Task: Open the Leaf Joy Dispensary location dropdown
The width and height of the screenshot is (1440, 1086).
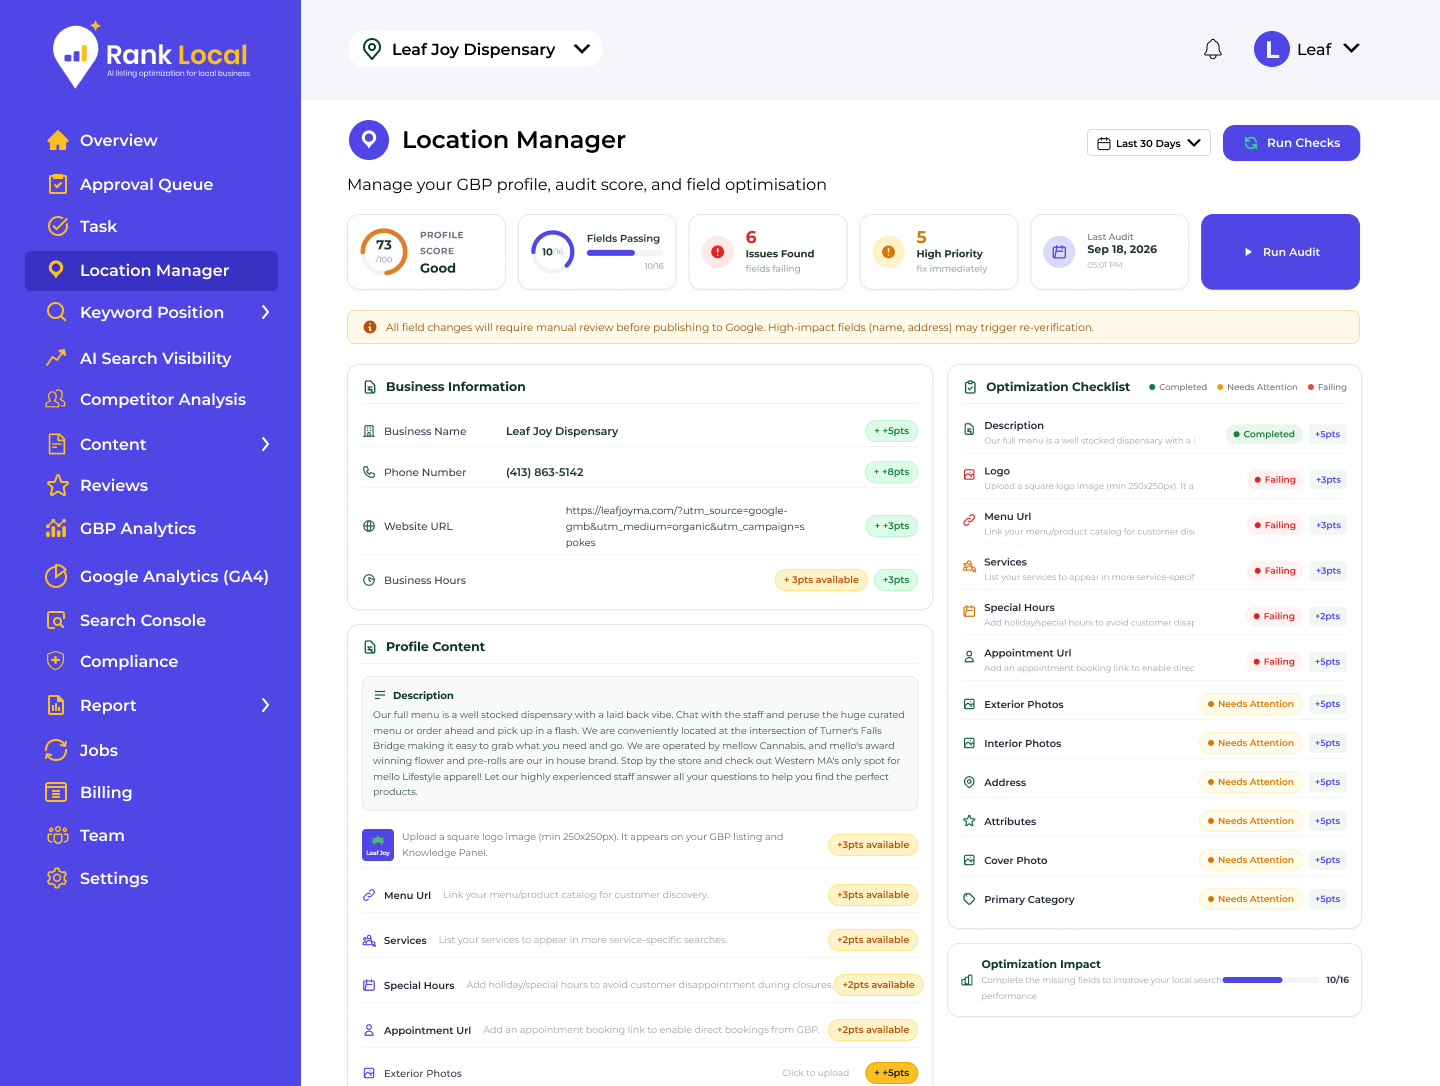Action: 475,49
